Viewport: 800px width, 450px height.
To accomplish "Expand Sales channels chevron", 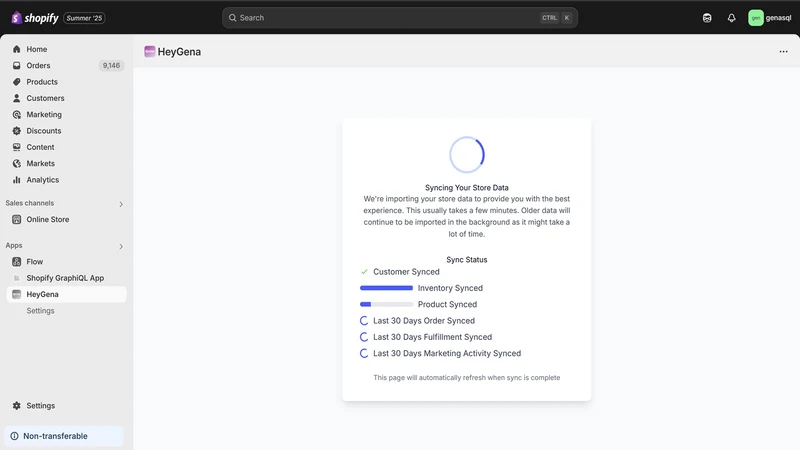I will click(121, 204).
